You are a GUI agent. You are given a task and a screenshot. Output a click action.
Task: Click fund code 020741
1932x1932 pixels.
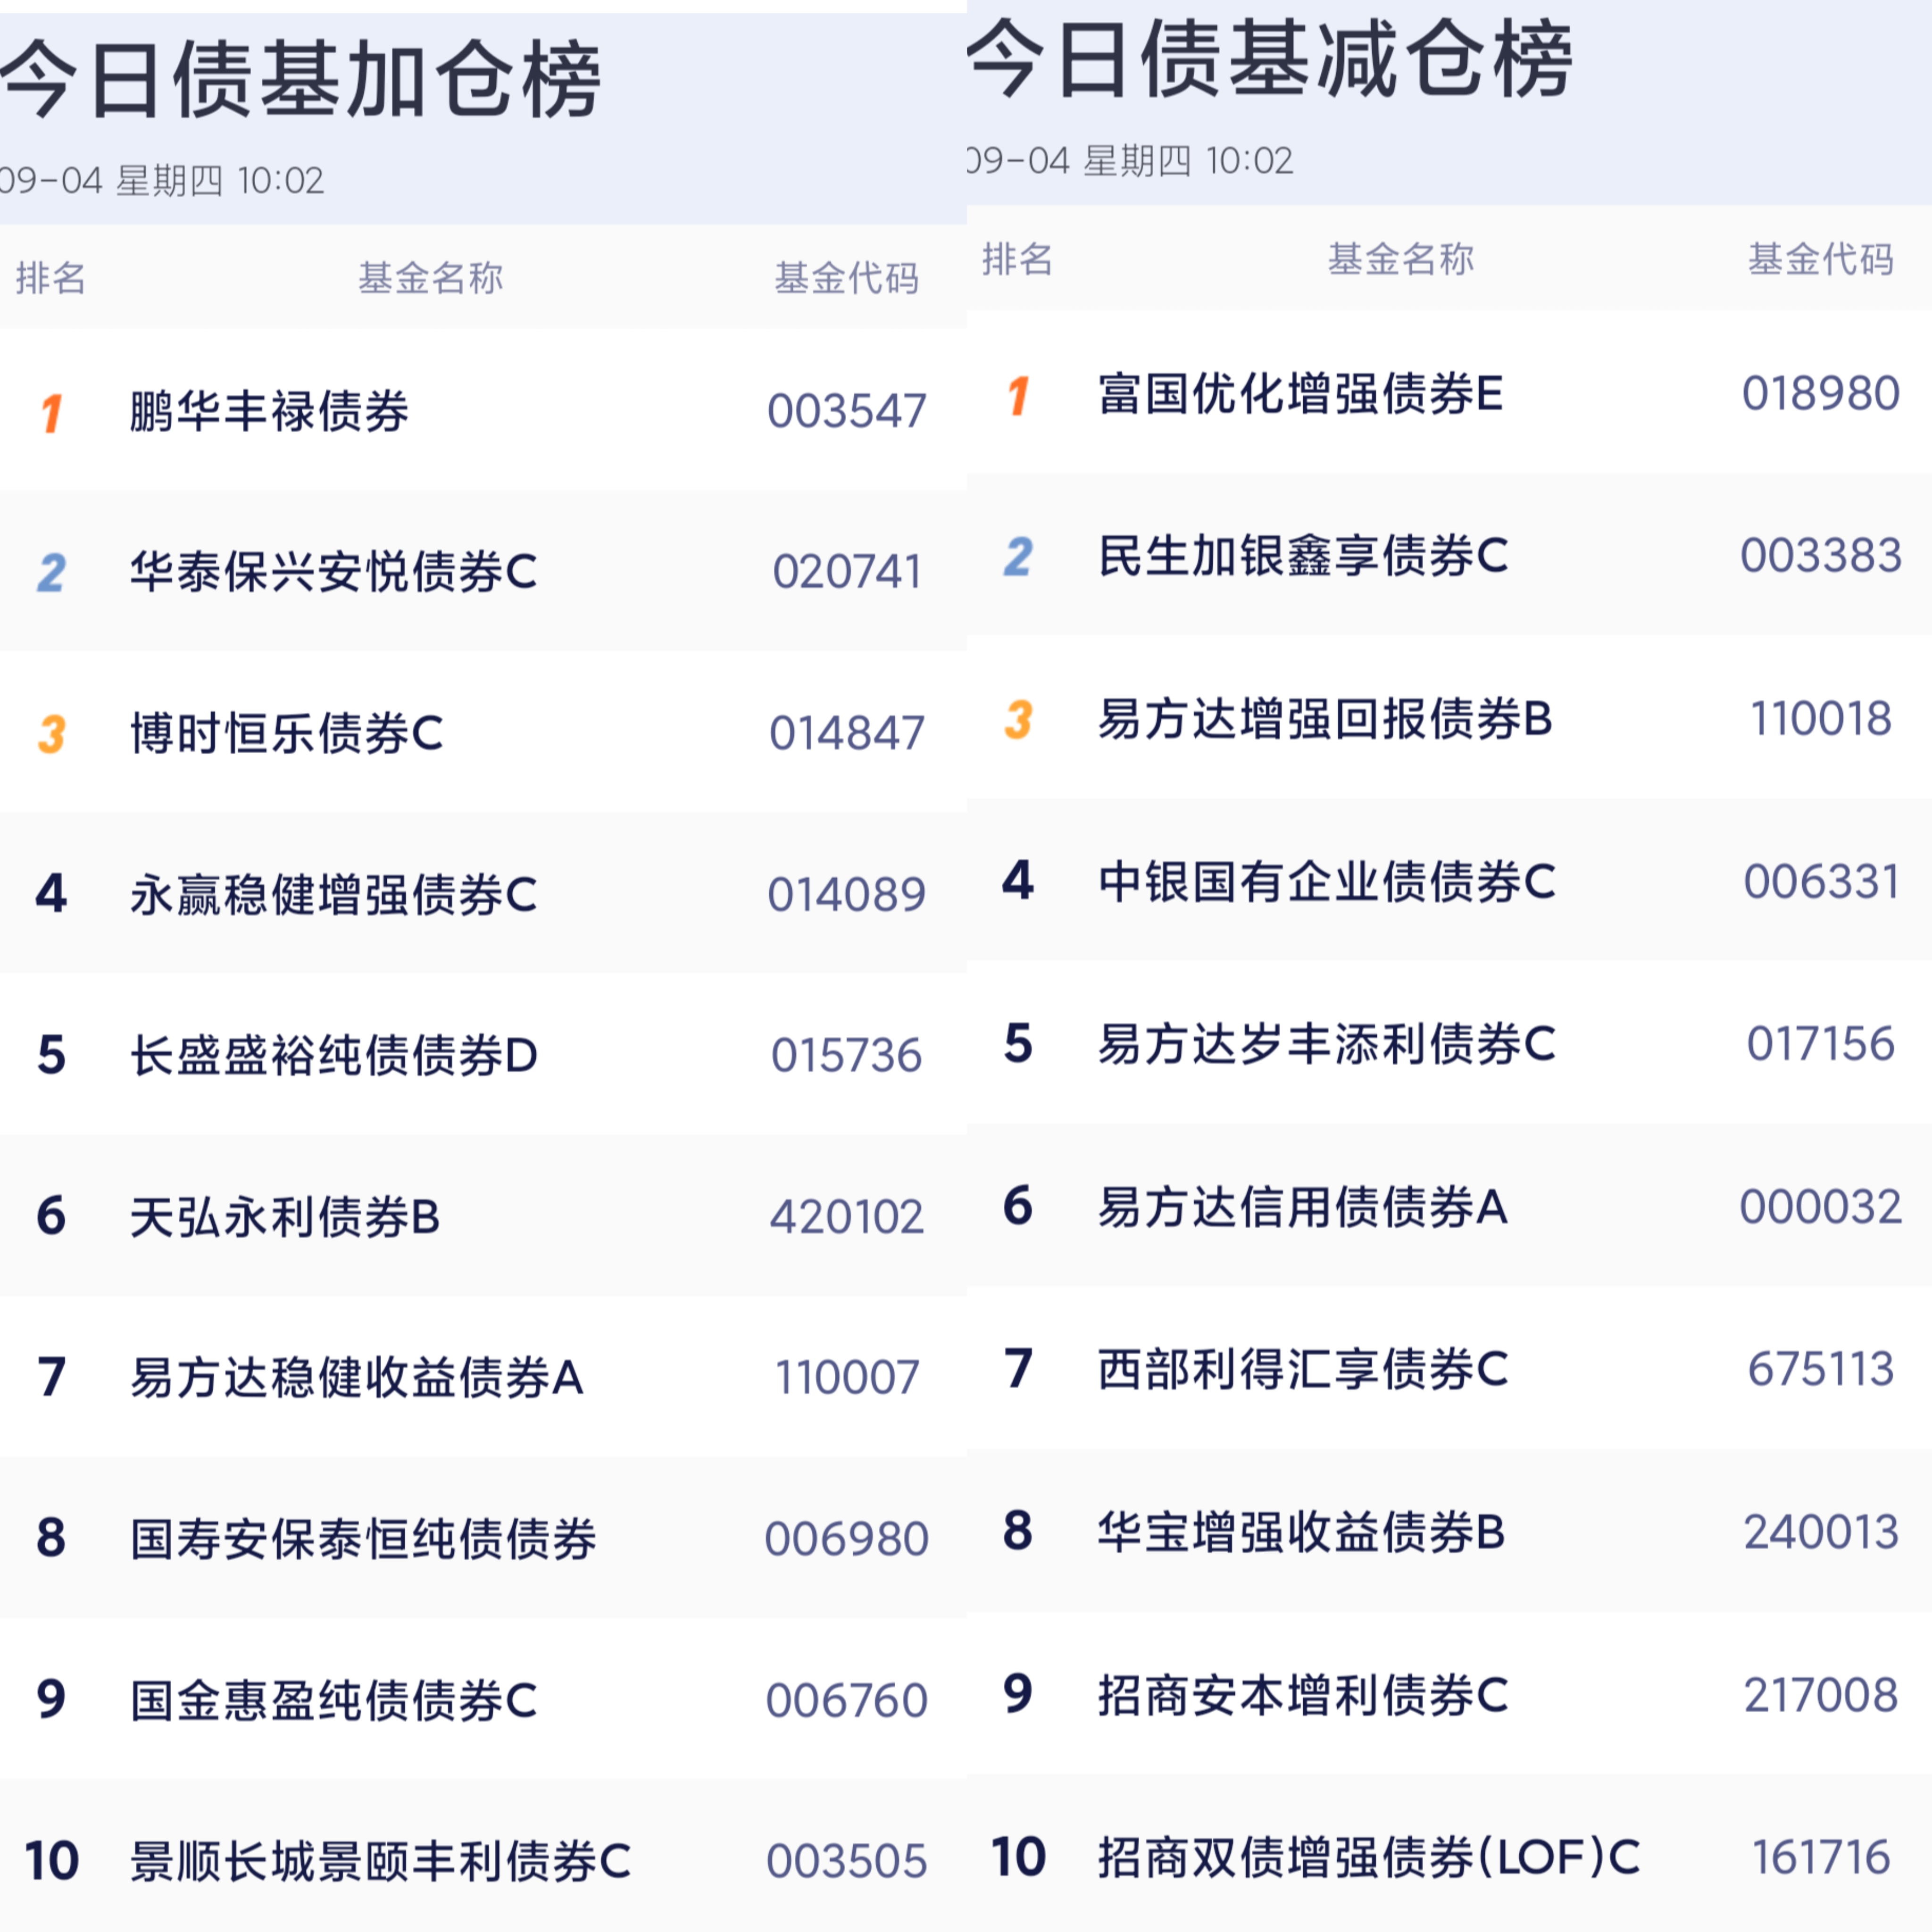coord(847,572)
